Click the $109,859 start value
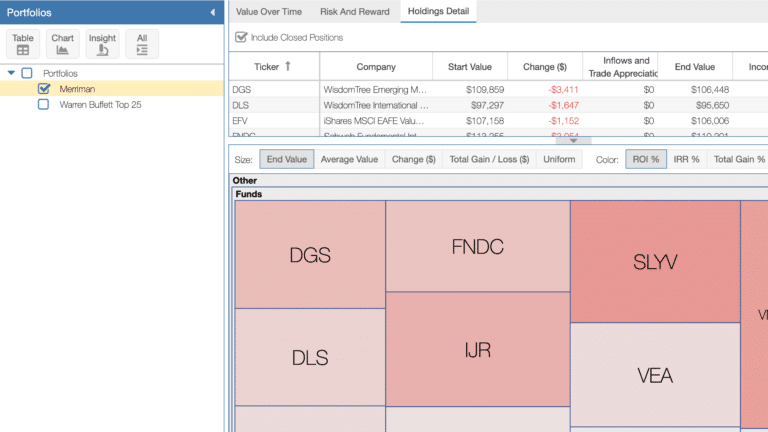 pos(485,90)
